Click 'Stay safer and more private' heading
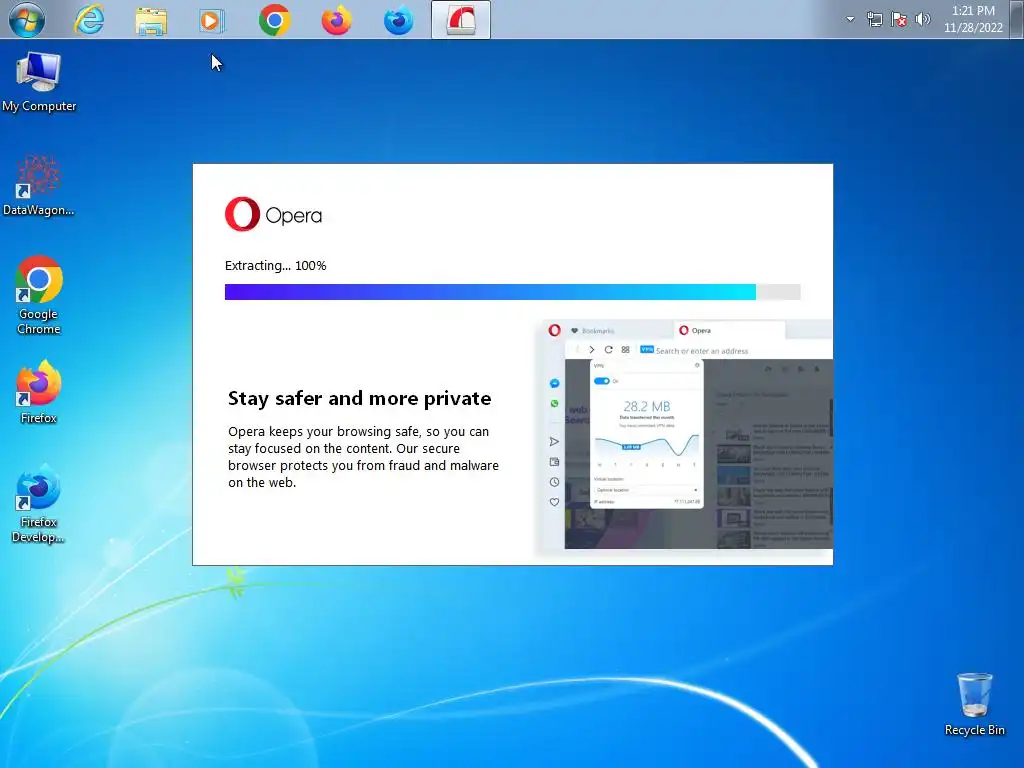The height and width of the screenshot is (768, 1024). pyautogui.click(x=359, y=398)
